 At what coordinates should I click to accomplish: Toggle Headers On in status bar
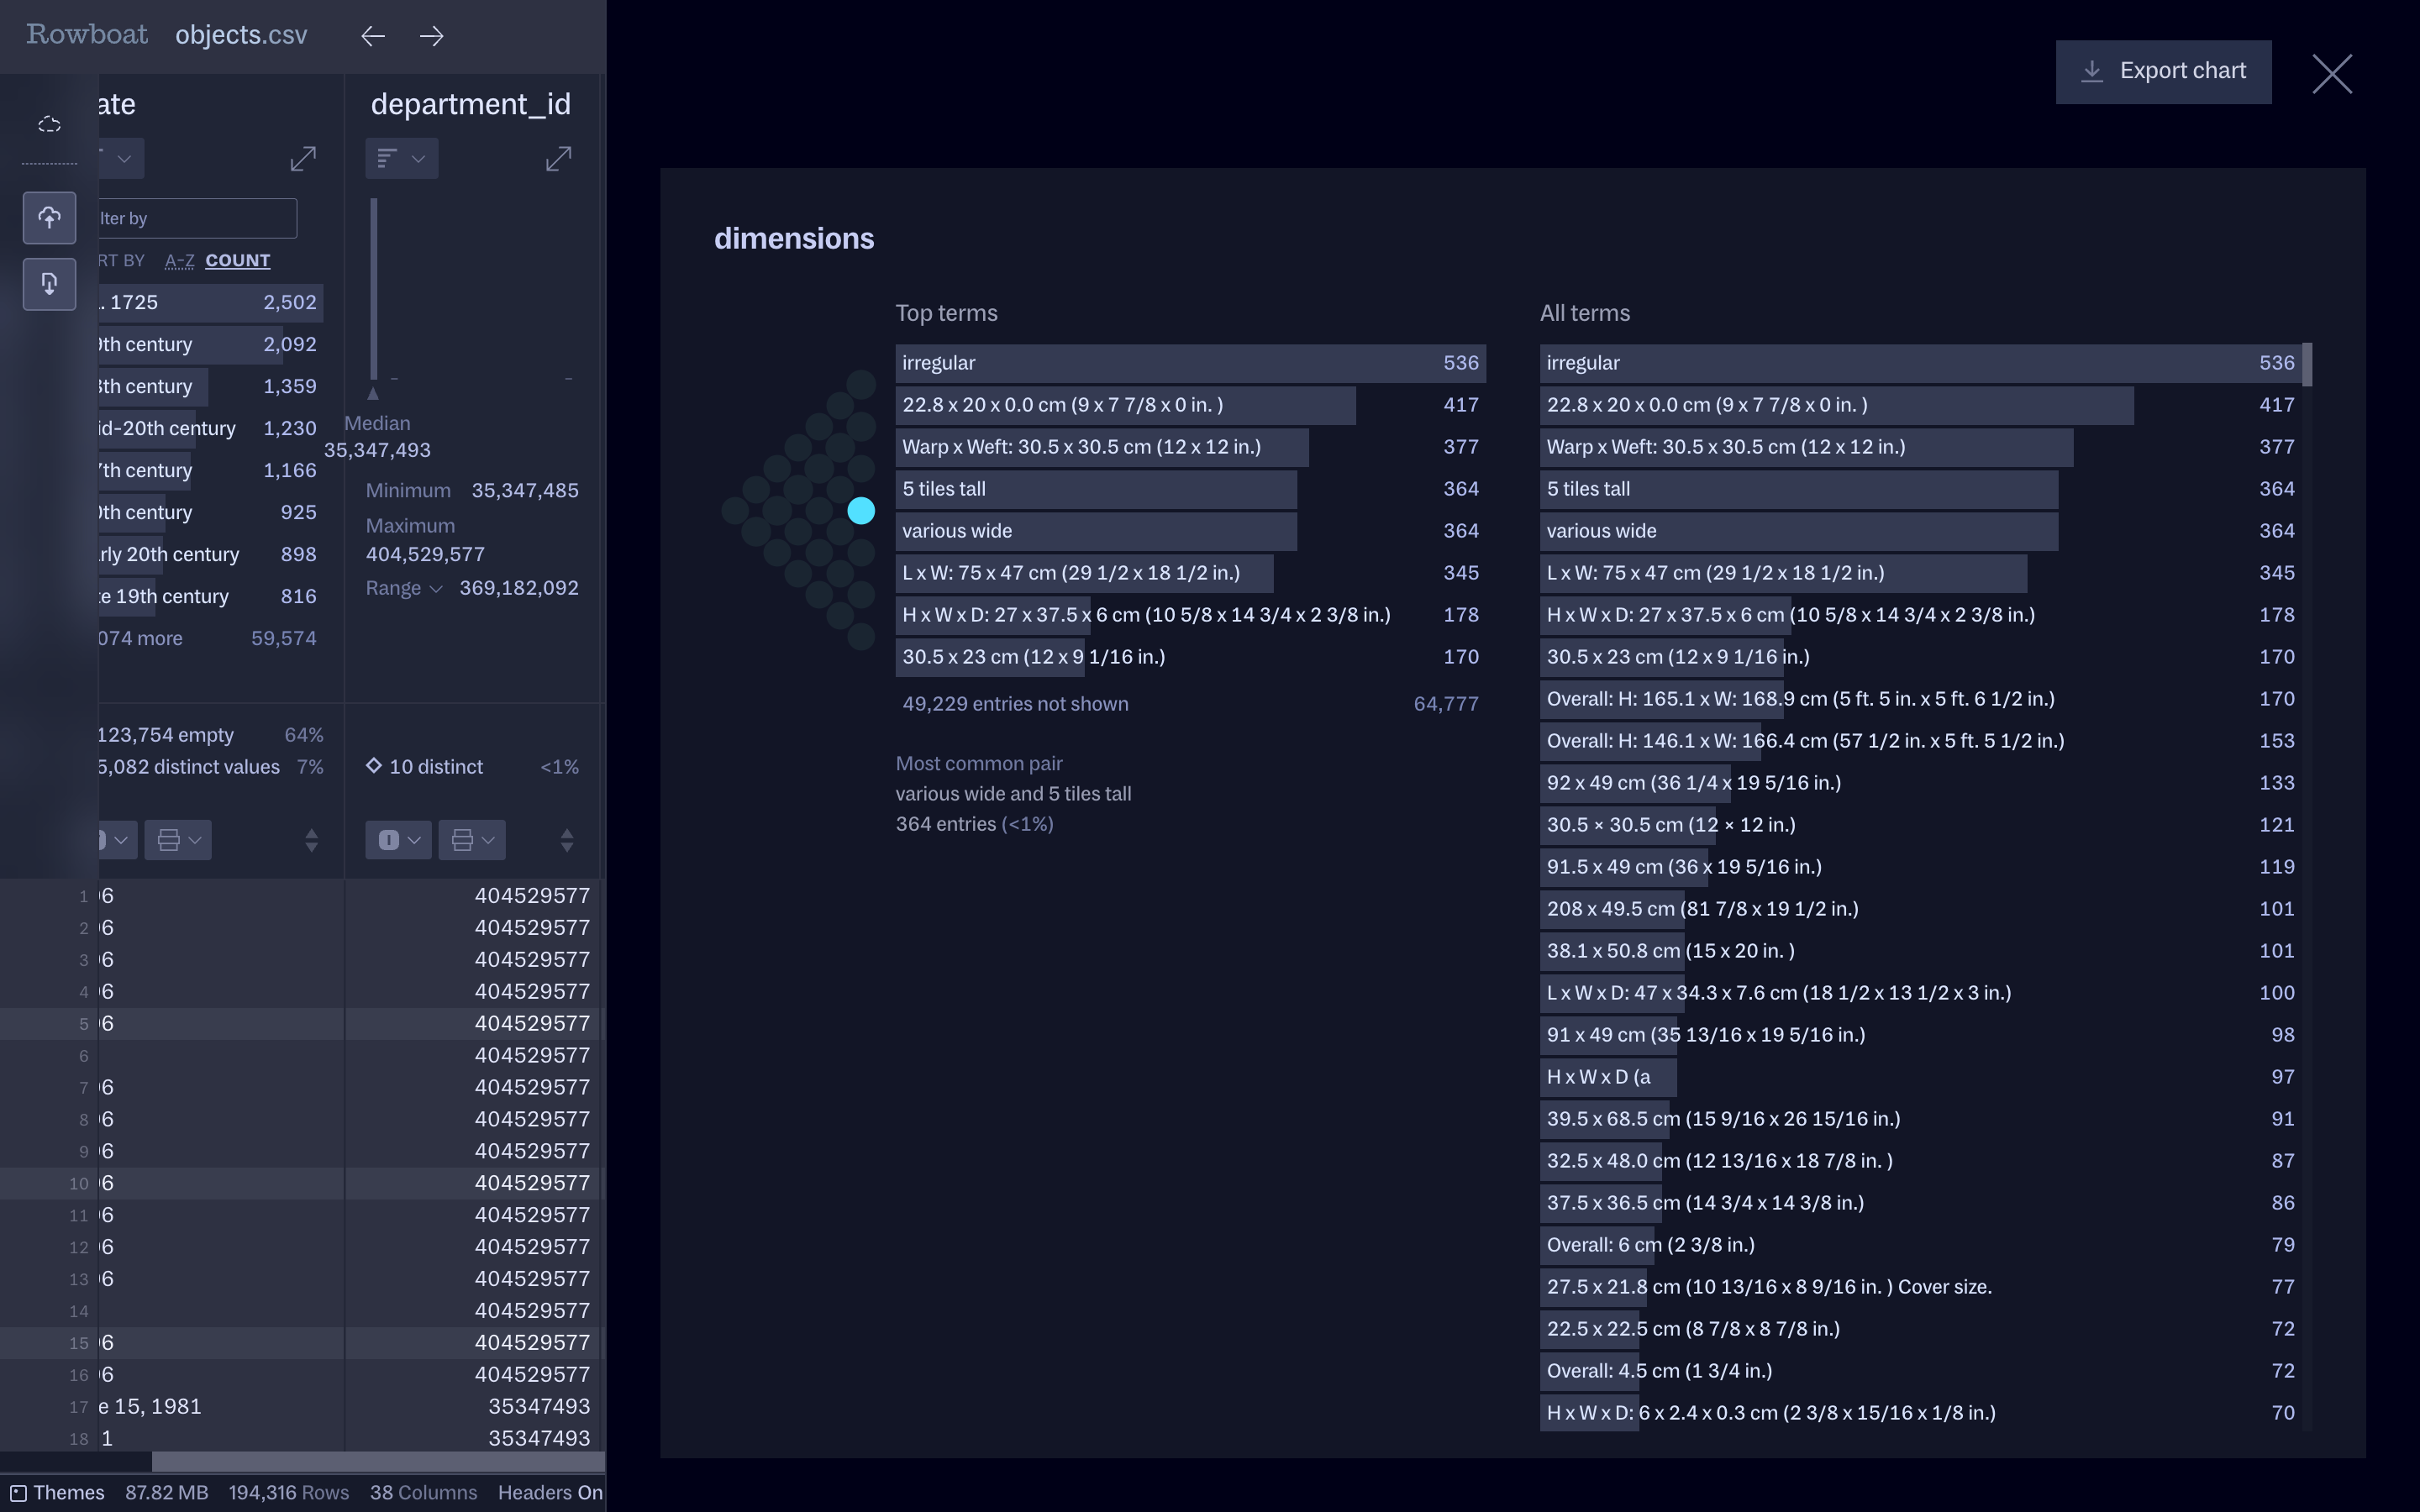549,1492
